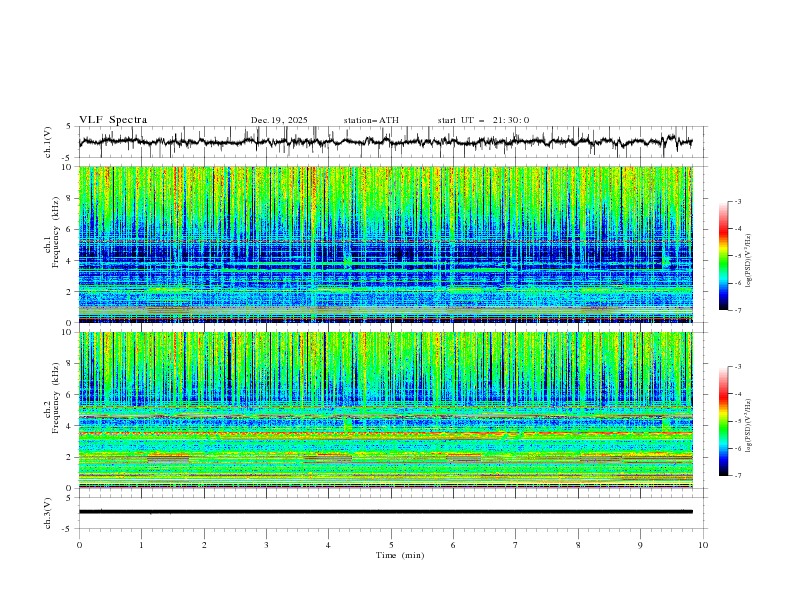Image resolution: width=792 pixels, height=612 pixels.
Task: Click the time axis tick label '7'
Action: [516, 545]
